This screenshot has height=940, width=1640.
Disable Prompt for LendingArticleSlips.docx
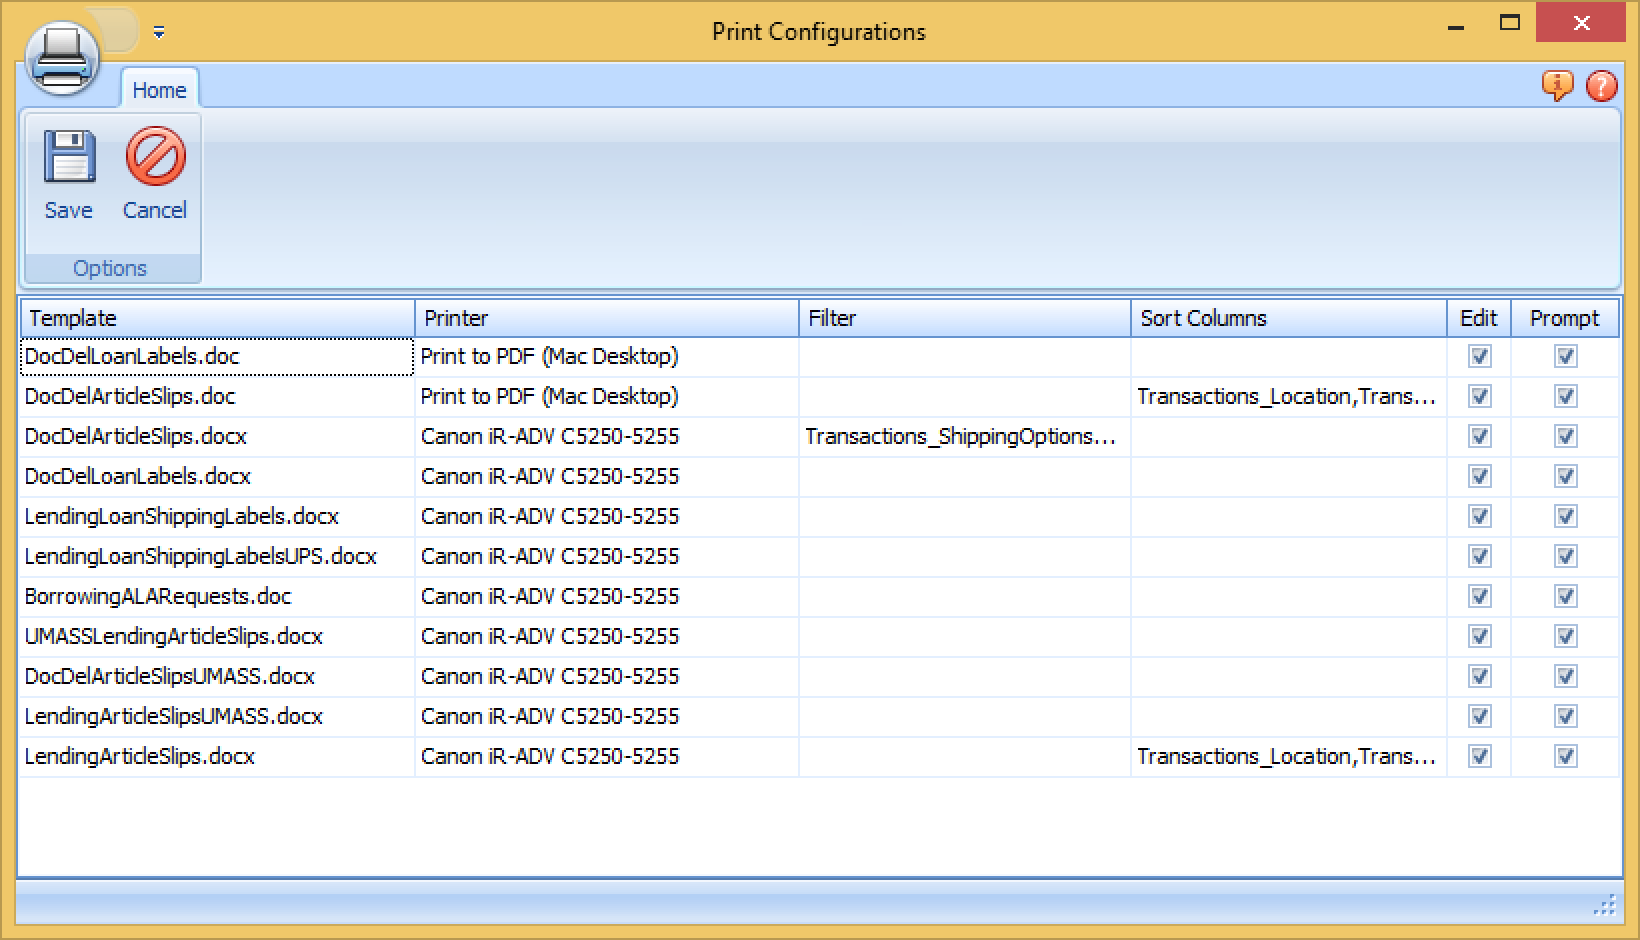1565,757
